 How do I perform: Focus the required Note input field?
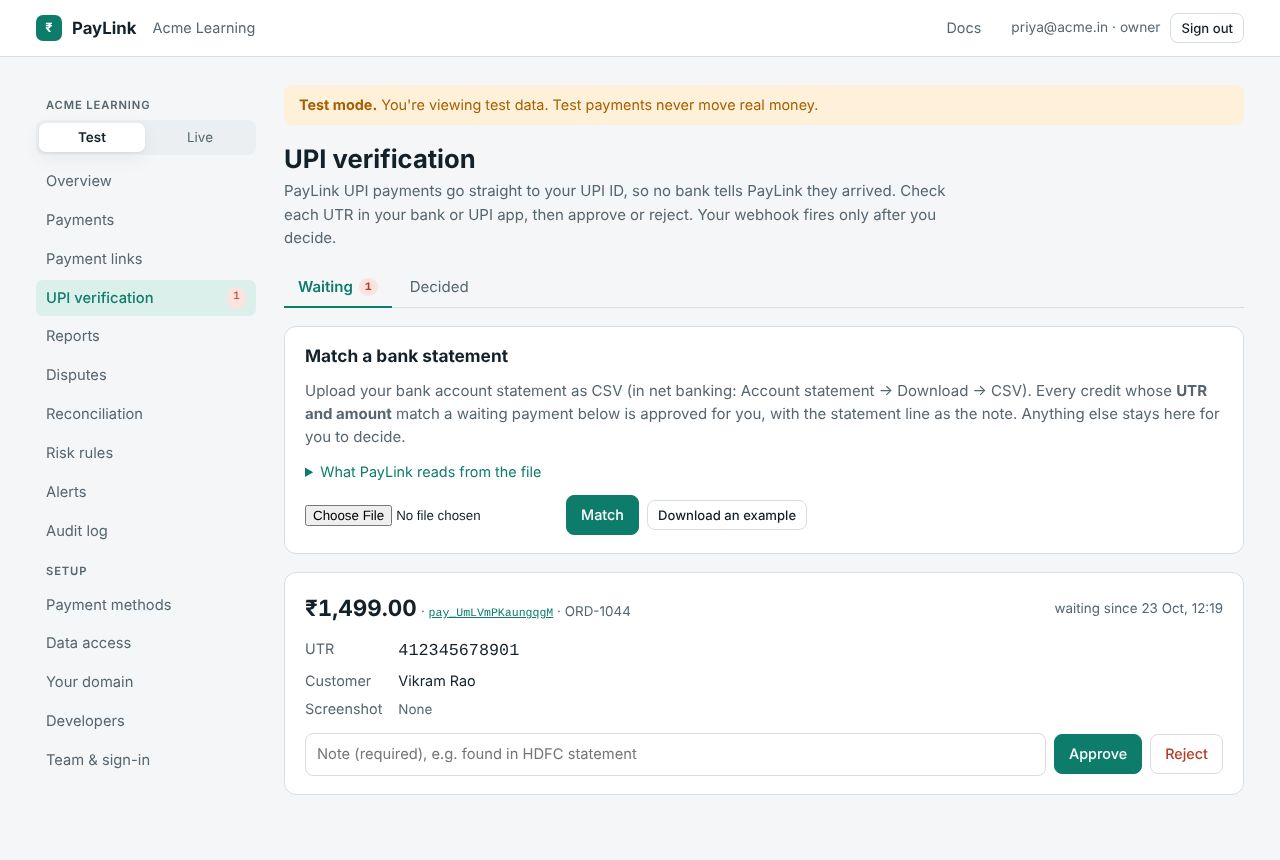[675, 754]
